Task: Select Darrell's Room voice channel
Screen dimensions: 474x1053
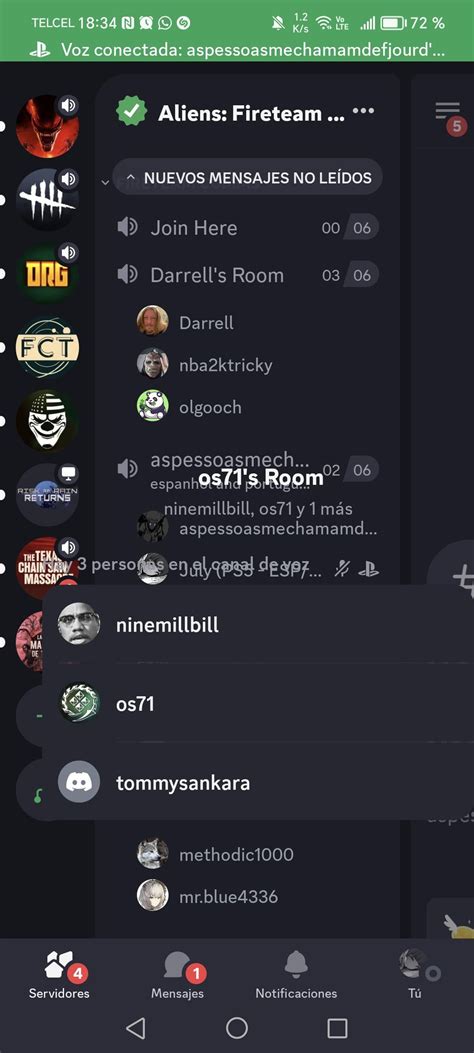Action: (247, 275)
